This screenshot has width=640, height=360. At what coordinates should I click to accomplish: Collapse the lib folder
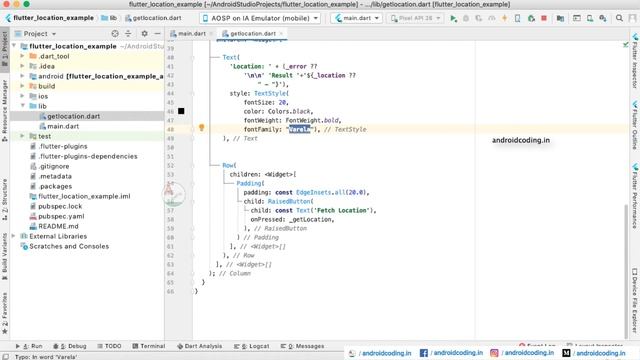pyautogui.click(x=22, y=106)
